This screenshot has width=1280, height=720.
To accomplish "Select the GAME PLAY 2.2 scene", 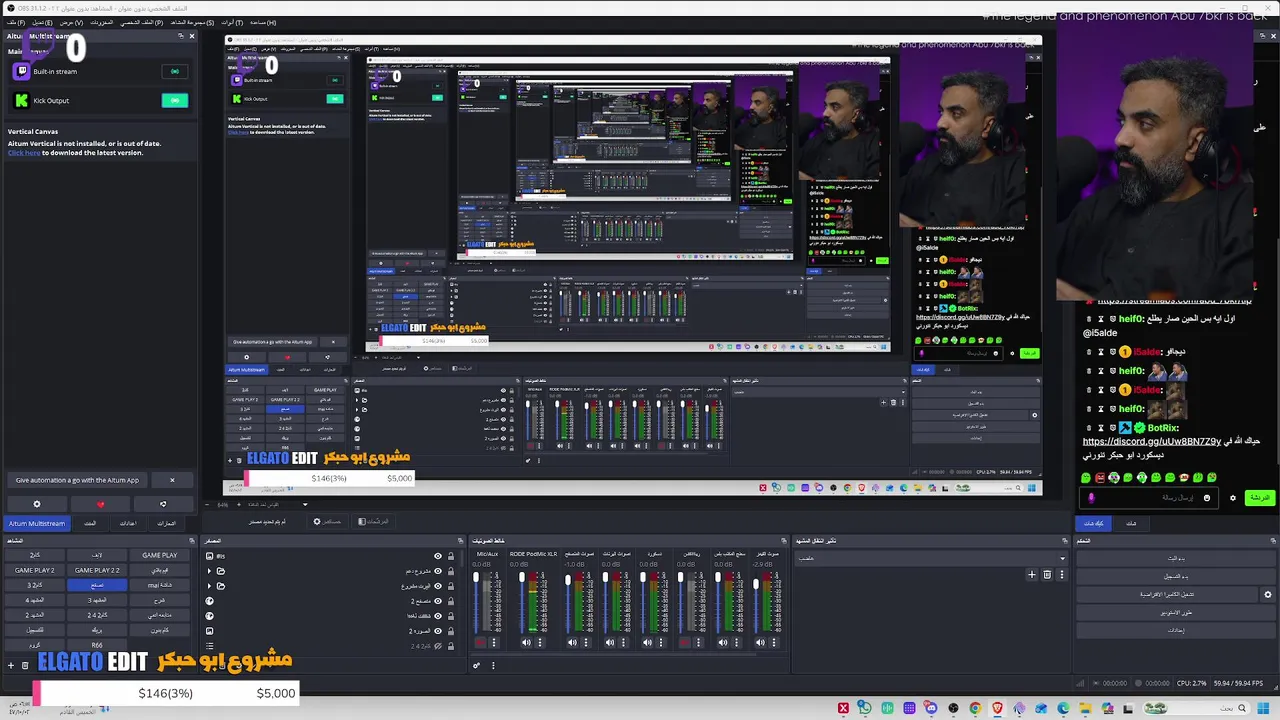I will coord(97,570).
